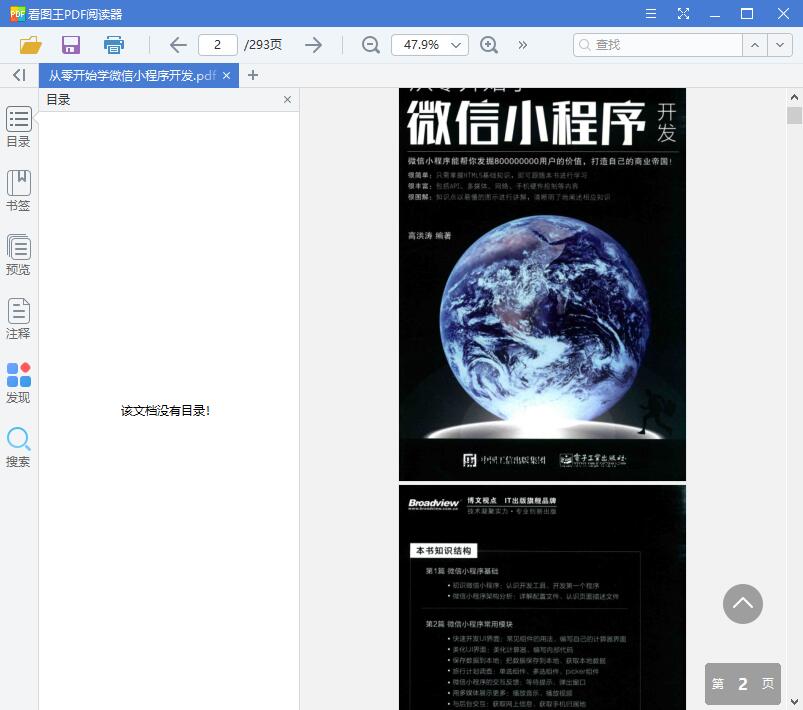Show more toolbar options double chevron
Viewport: 803px width, 710px height.
point(522,45)
